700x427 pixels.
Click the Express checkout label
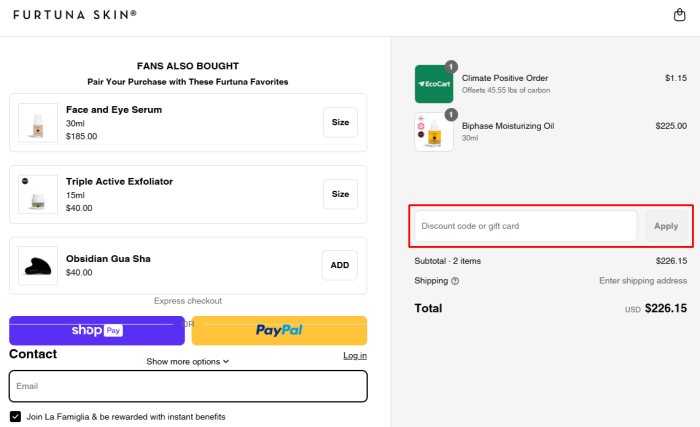pyautogui.click(x=188, y=301)
